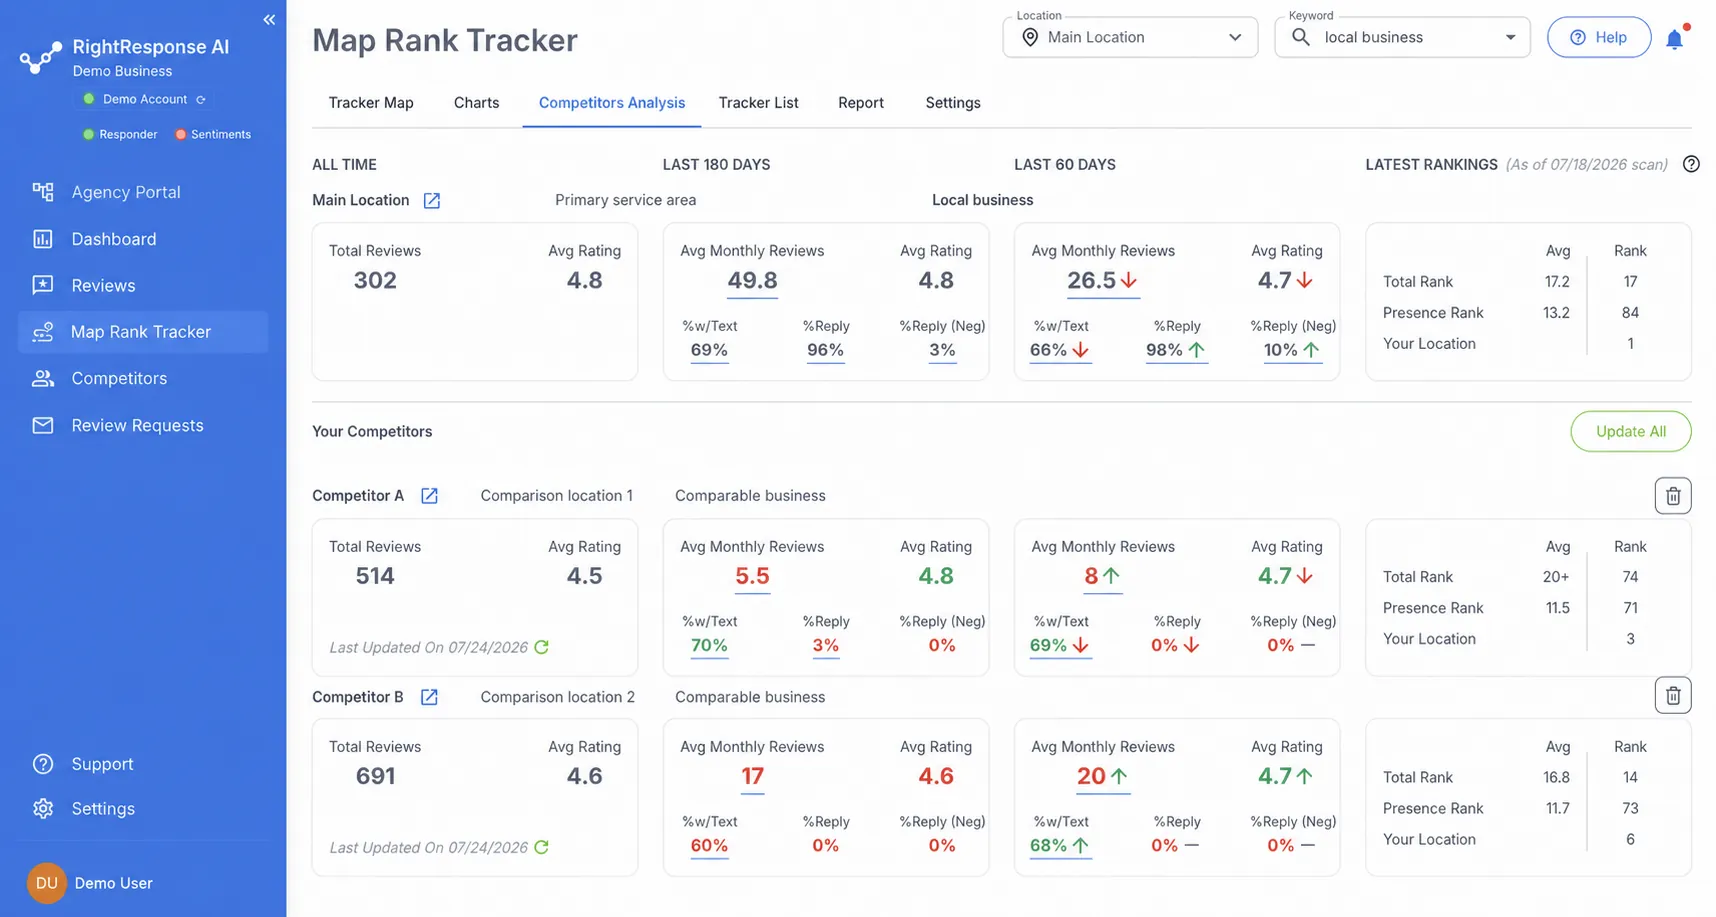1716x917 pixels.
Task: Click Last 180 Days value 49.8
Action: [752, 281]
